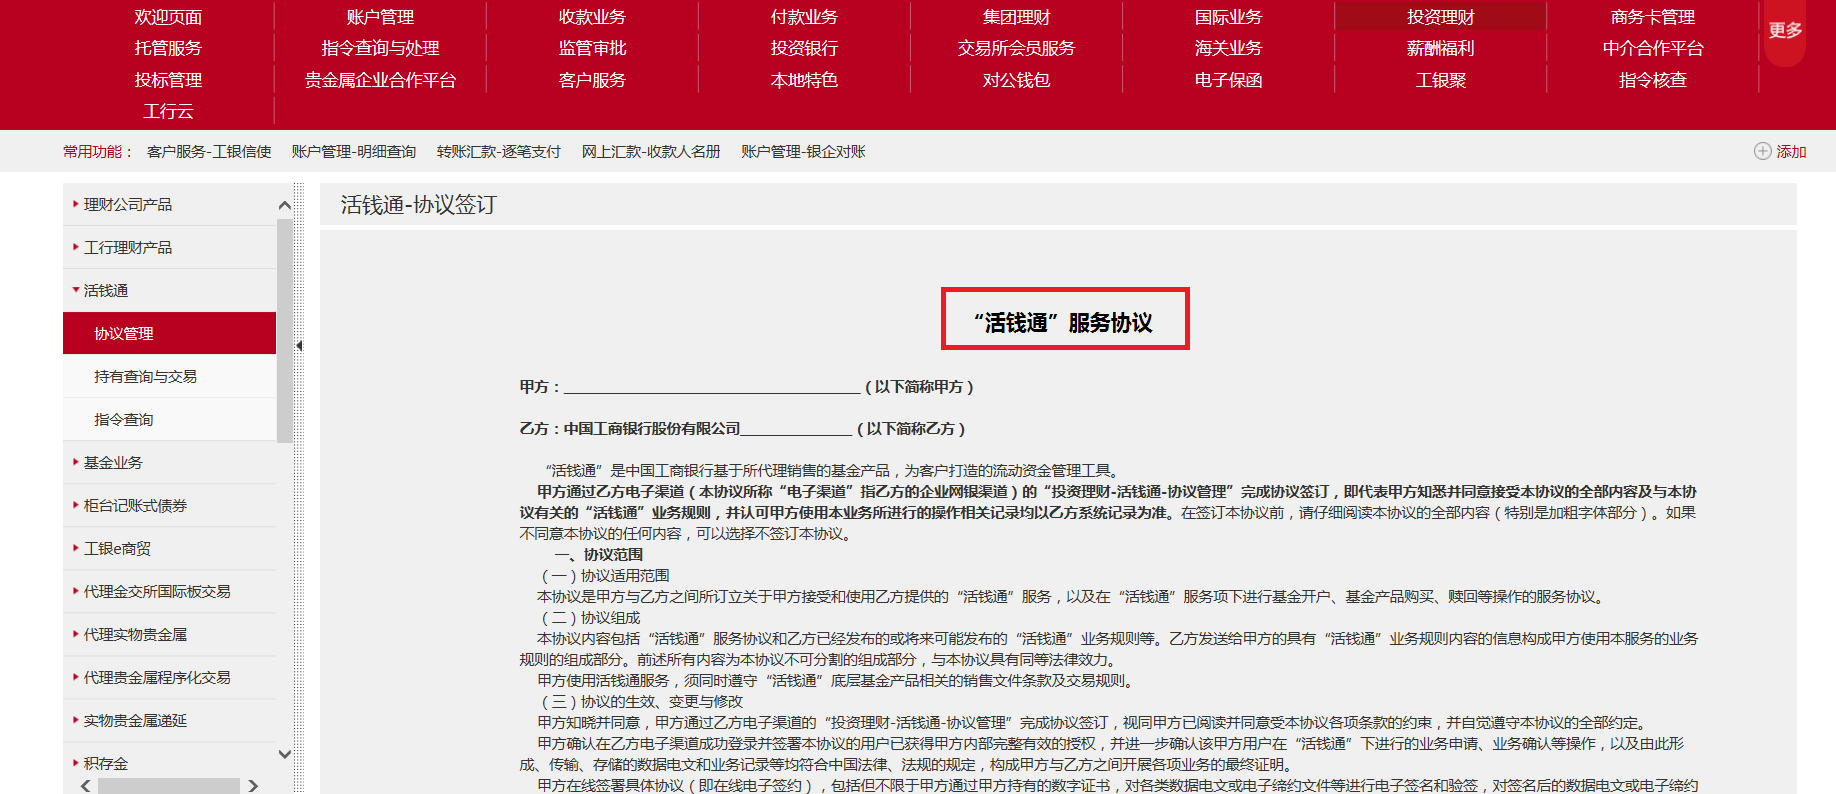Viewport: 1836px width, 794px height.
Task: Open the 收款业务 menu
Action: (x=592, y=17)
